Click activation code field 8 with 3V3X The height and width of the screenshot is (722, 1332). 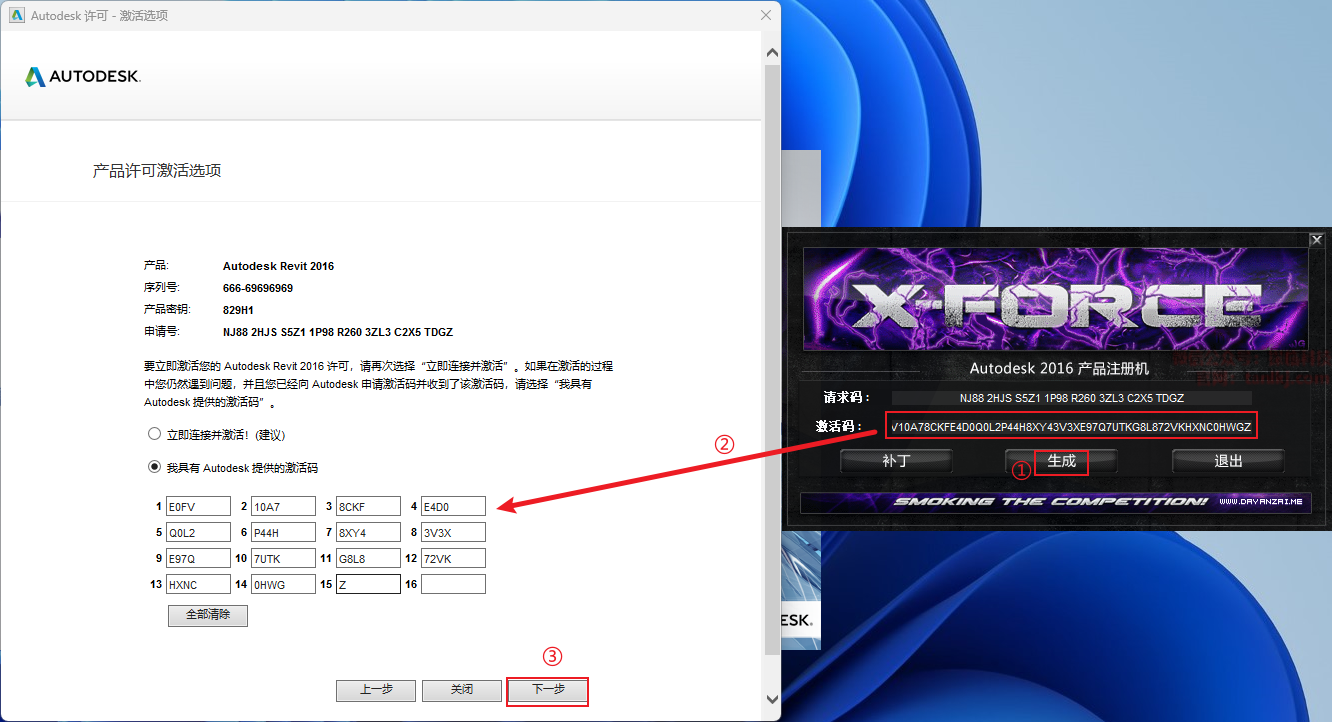453,532
